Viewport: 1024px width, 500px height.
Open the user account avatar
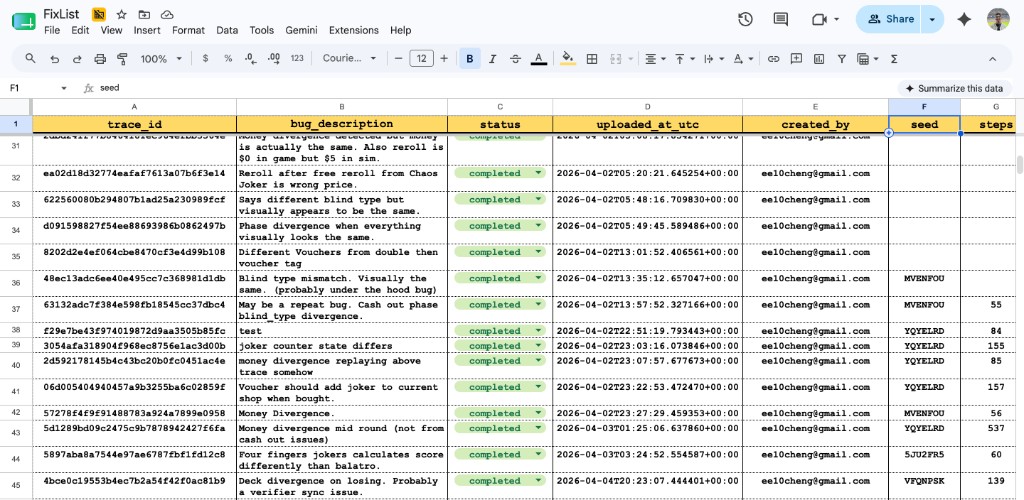[x=998, y=20]
